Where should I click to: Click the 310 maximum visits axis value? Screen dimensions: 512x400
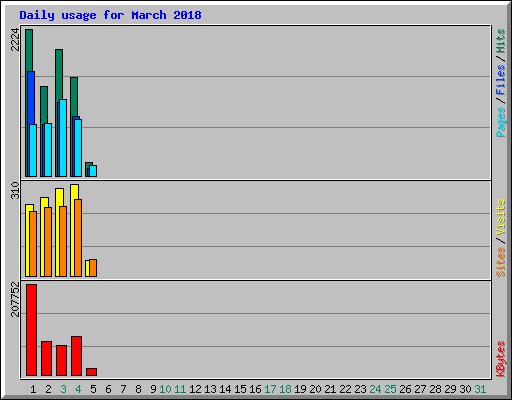(15, 190)
